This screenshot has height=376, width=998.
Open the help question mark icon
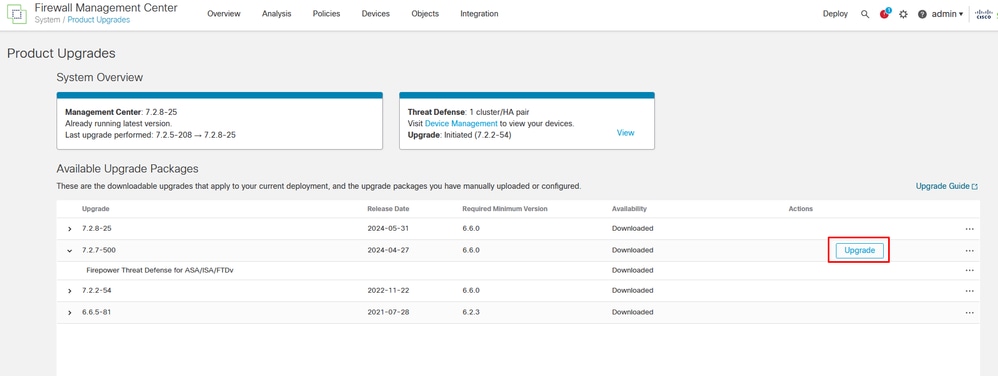922,14
